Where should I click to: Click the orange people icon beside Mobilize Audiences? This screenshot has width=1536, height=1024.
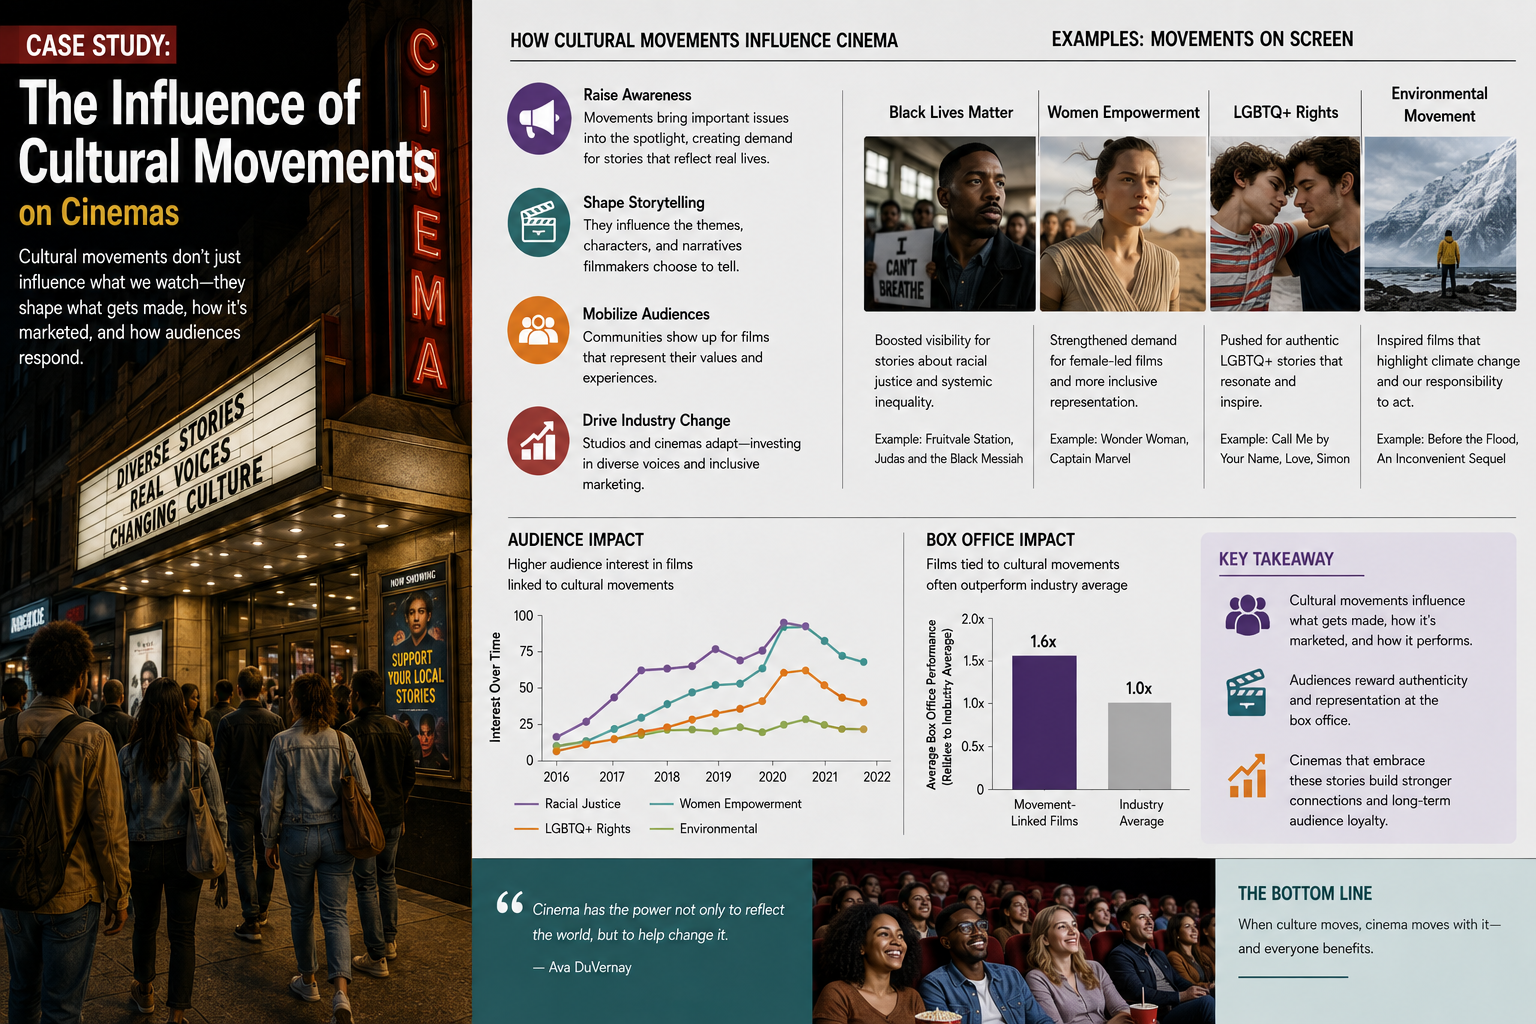coord(539,329)
